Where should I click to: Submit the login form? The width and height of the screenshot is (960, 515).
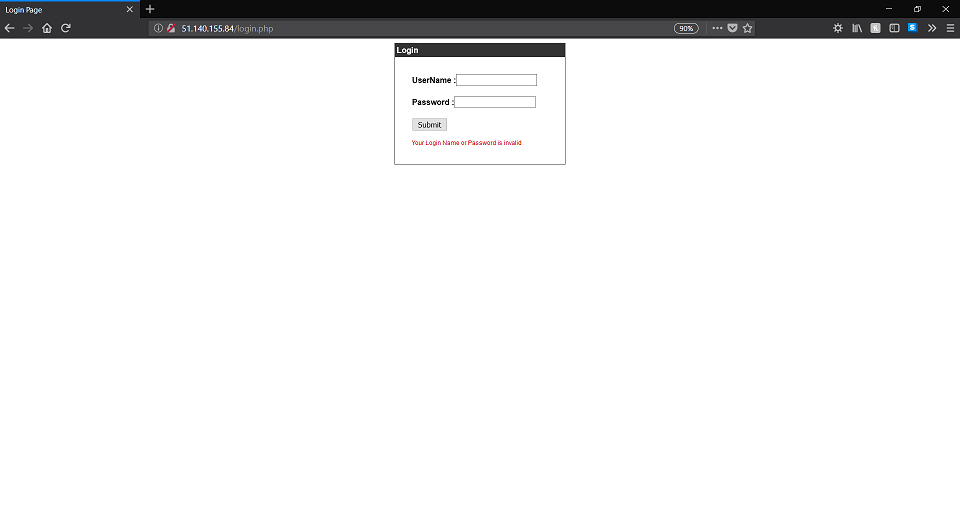click(429, 124)
